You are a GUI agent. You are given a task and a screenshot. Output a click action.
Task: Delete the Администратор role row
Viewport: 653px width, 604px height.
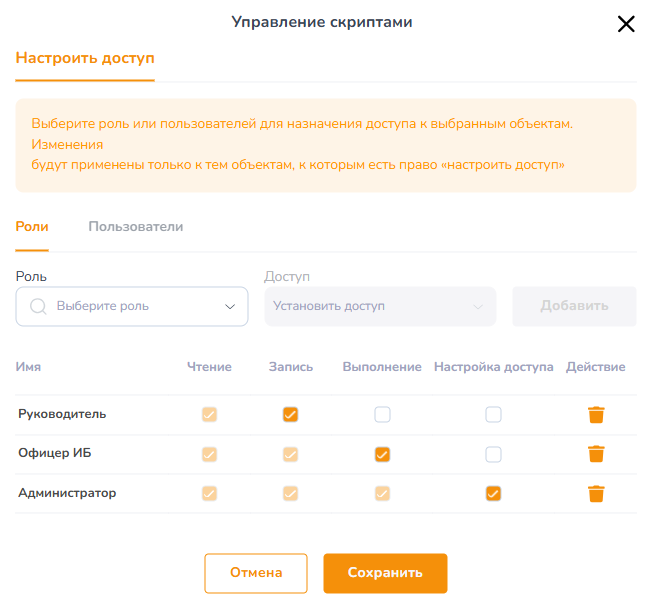(596, 494)
